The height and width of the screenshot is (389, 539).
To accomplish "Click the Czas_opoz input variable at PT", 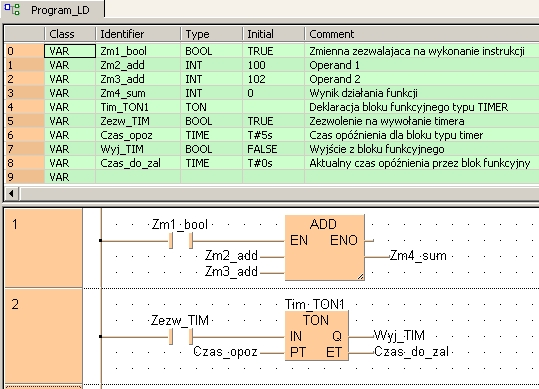I will [x=225, y=352].
